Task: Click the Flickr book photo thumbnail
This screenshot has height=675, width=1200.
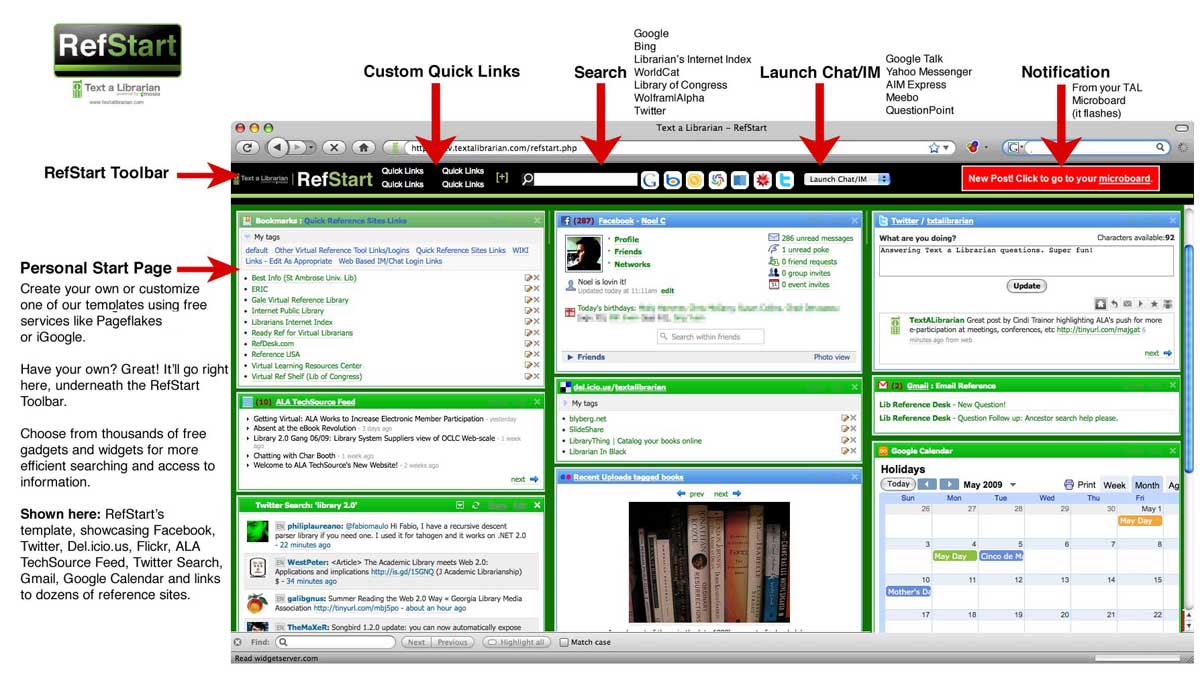Action: [x=709, y=562]
